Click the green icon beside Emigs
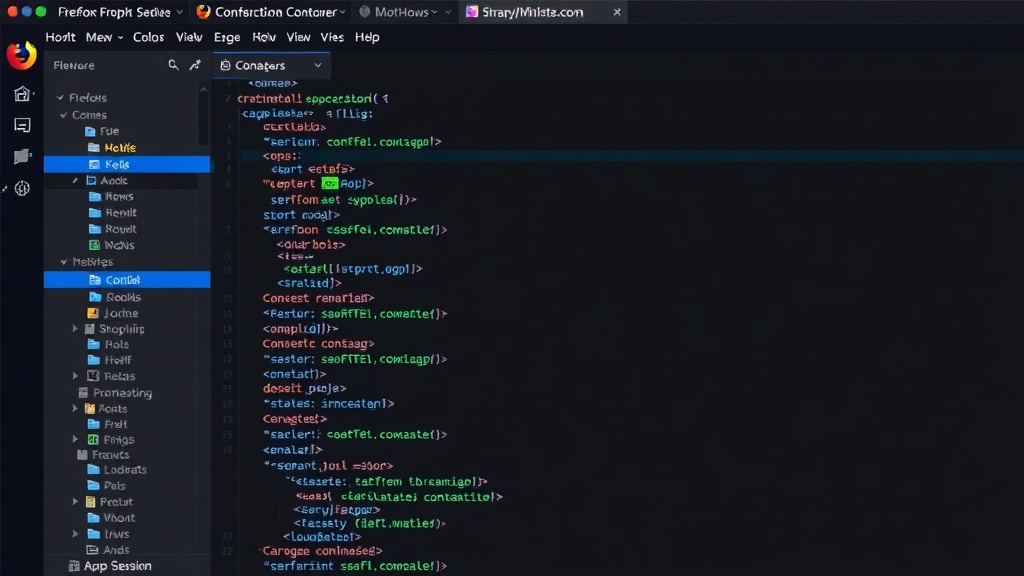1024x576 pixels. click(x=93, y=440)
